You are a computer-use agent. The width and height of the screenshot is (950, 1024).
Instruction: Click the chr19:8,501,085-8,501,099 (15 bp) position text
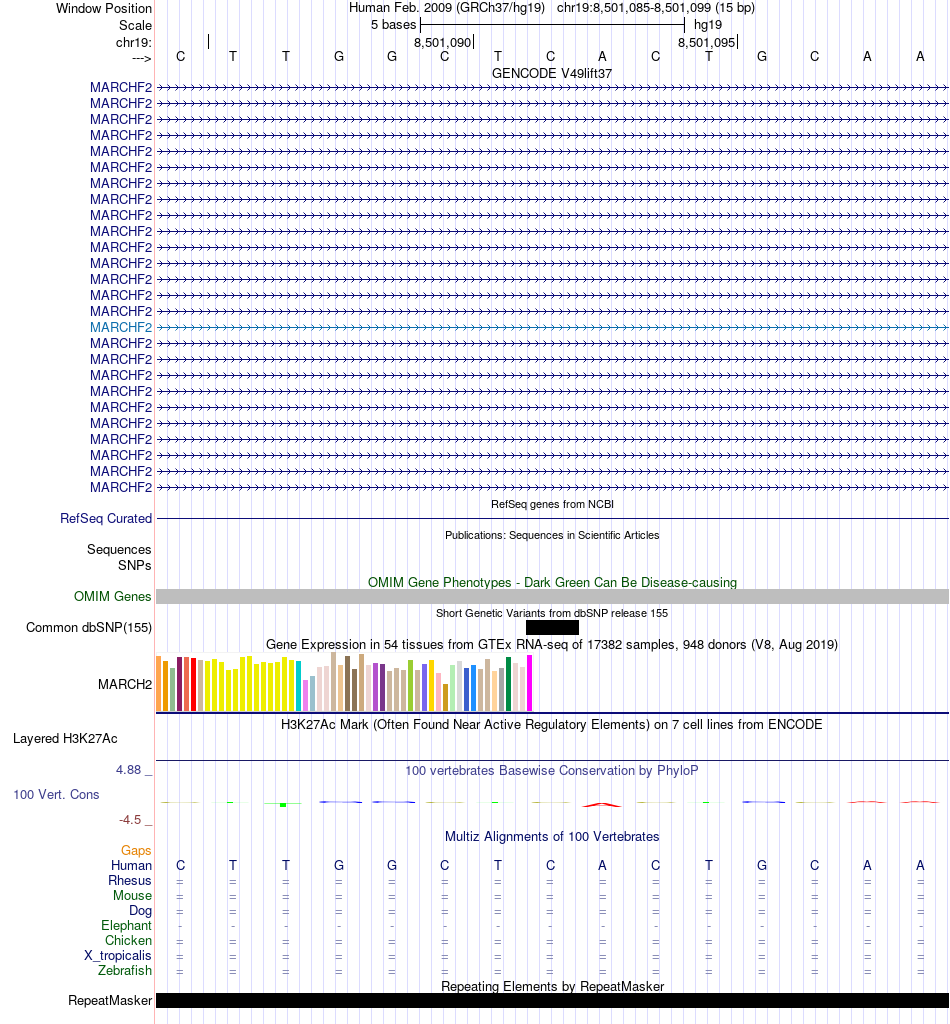point(656,8)
